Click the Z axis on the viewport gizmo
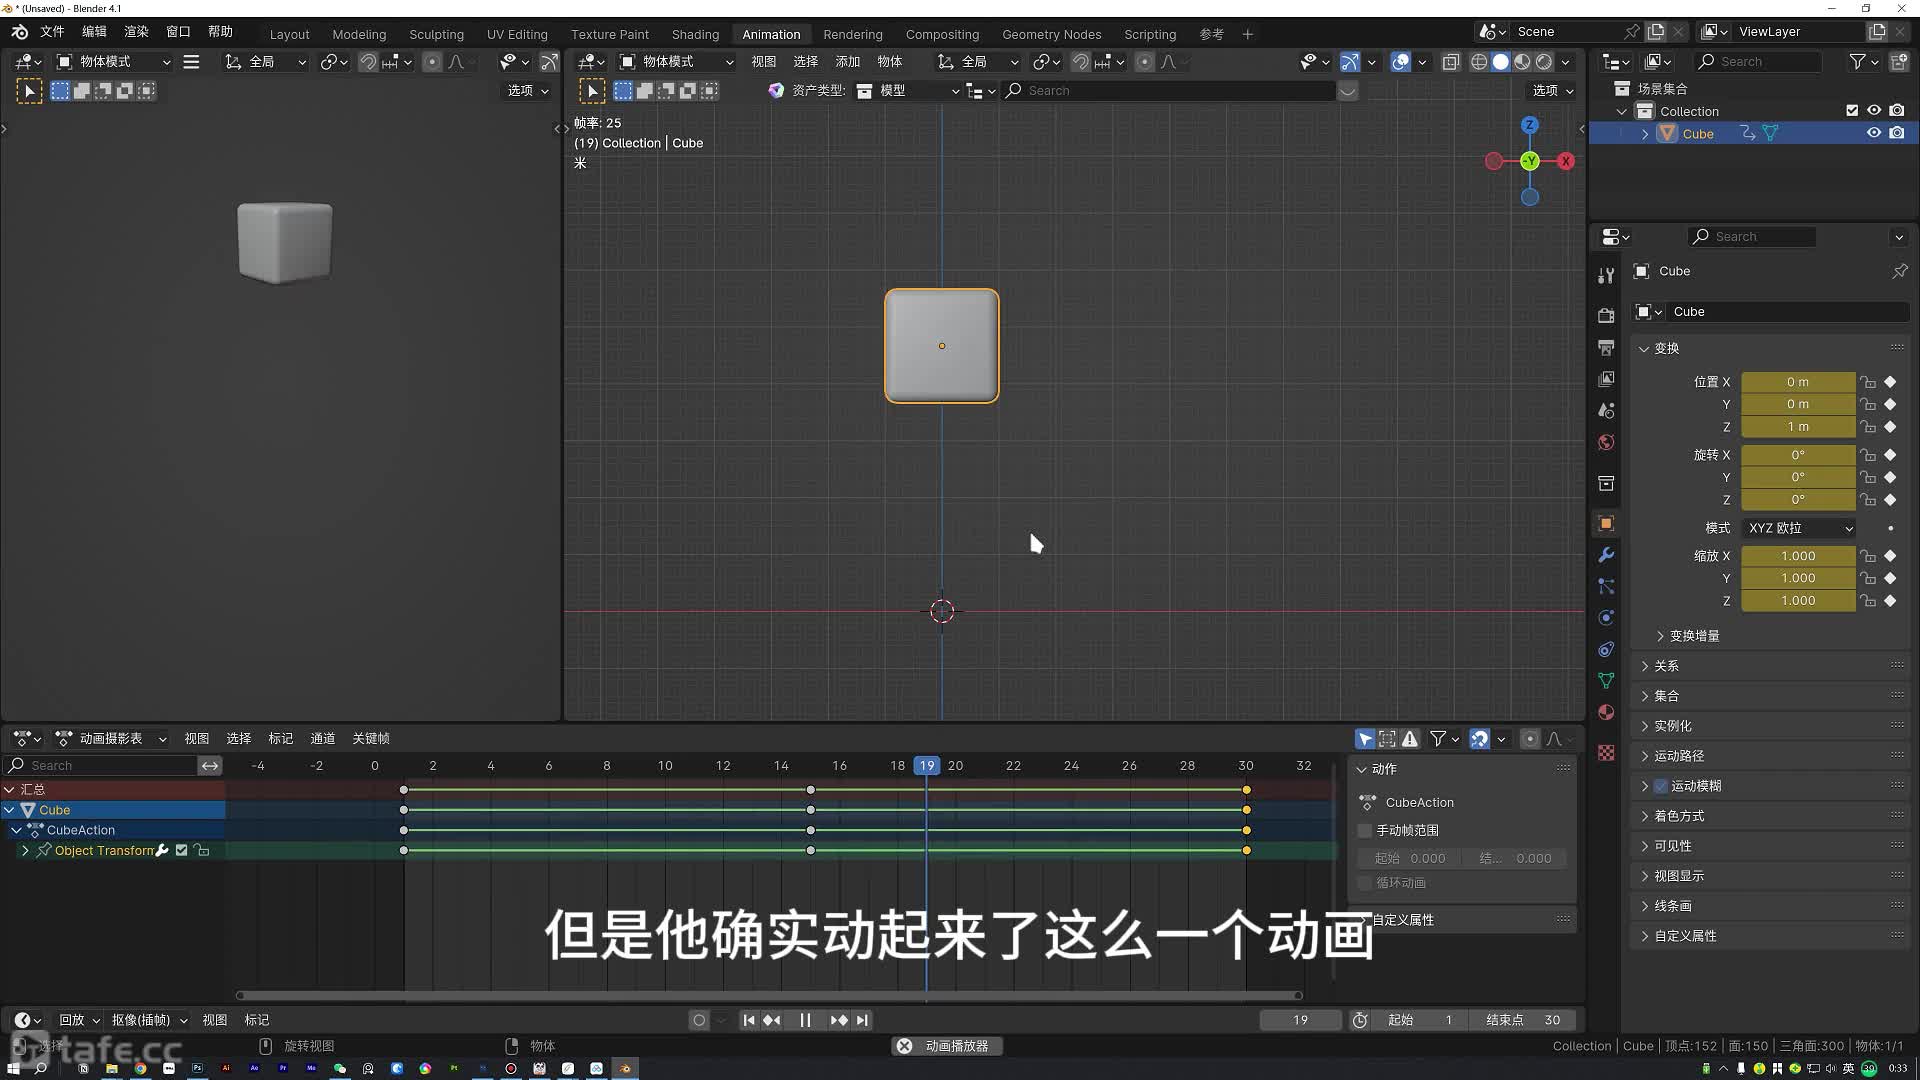The width and height of the screenshot is (1920, 1080). click(1529, 125)
